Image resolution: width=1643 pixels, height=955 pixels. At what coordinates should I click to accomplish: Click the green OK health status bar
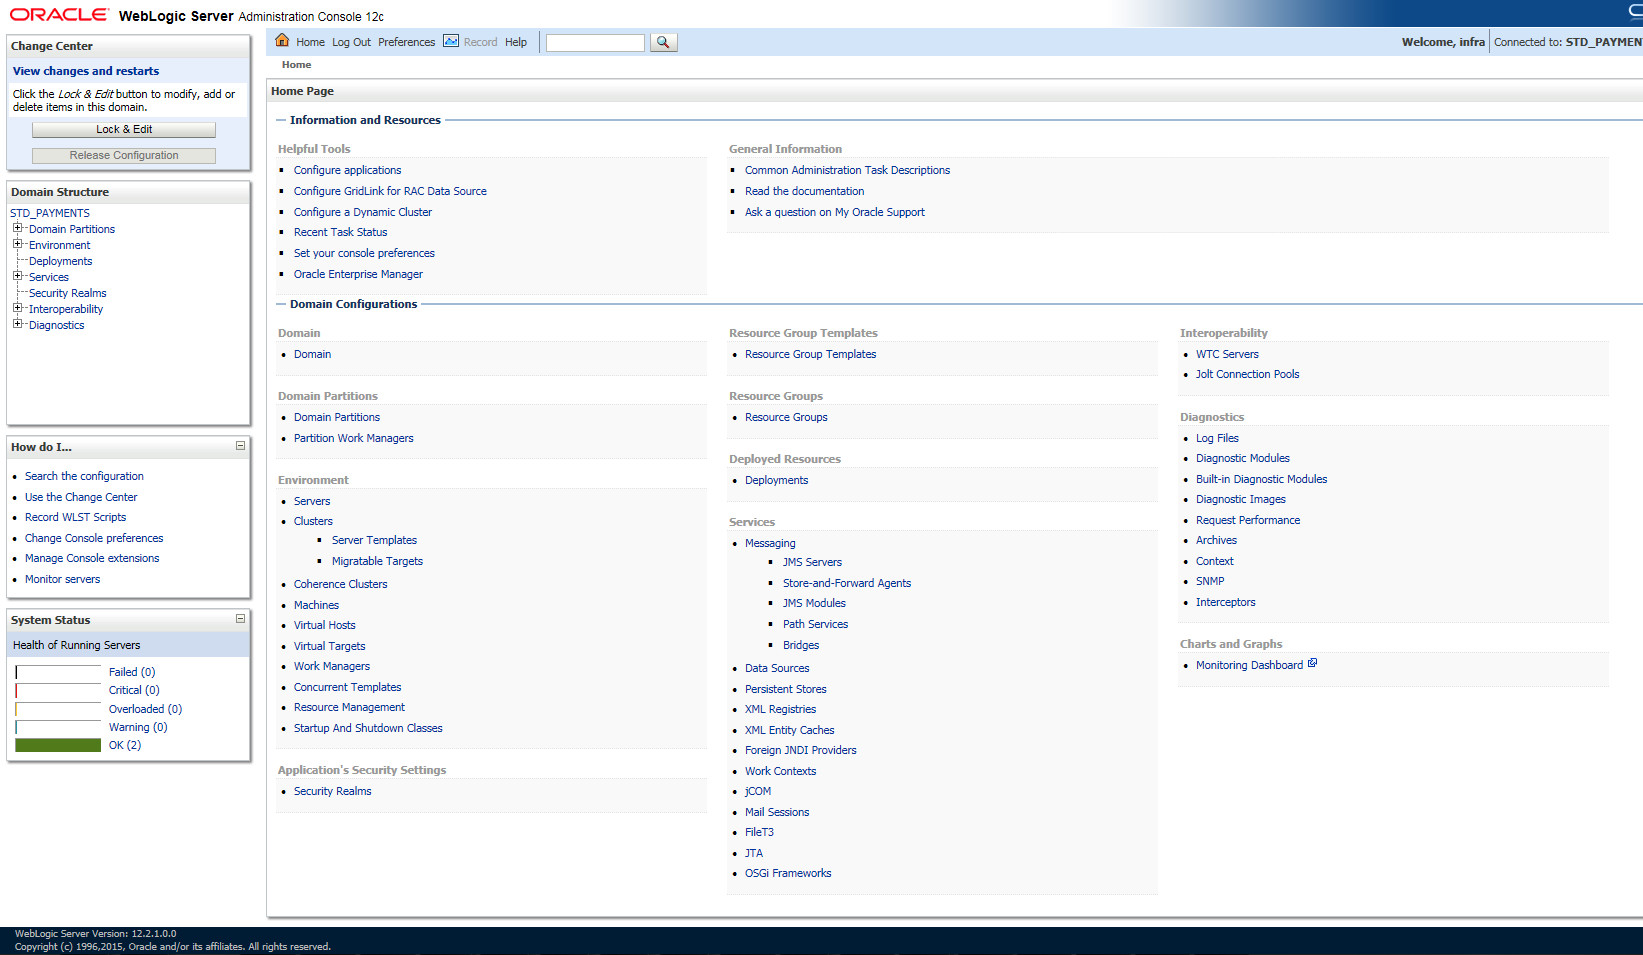click(58, 745)
